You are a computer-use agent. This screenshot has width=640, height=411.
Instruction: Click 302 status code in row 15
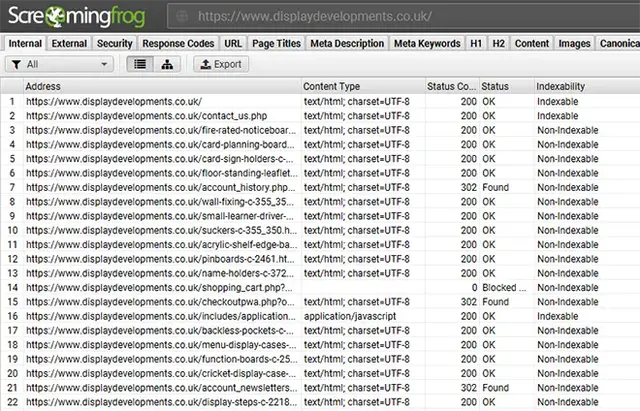469,302
